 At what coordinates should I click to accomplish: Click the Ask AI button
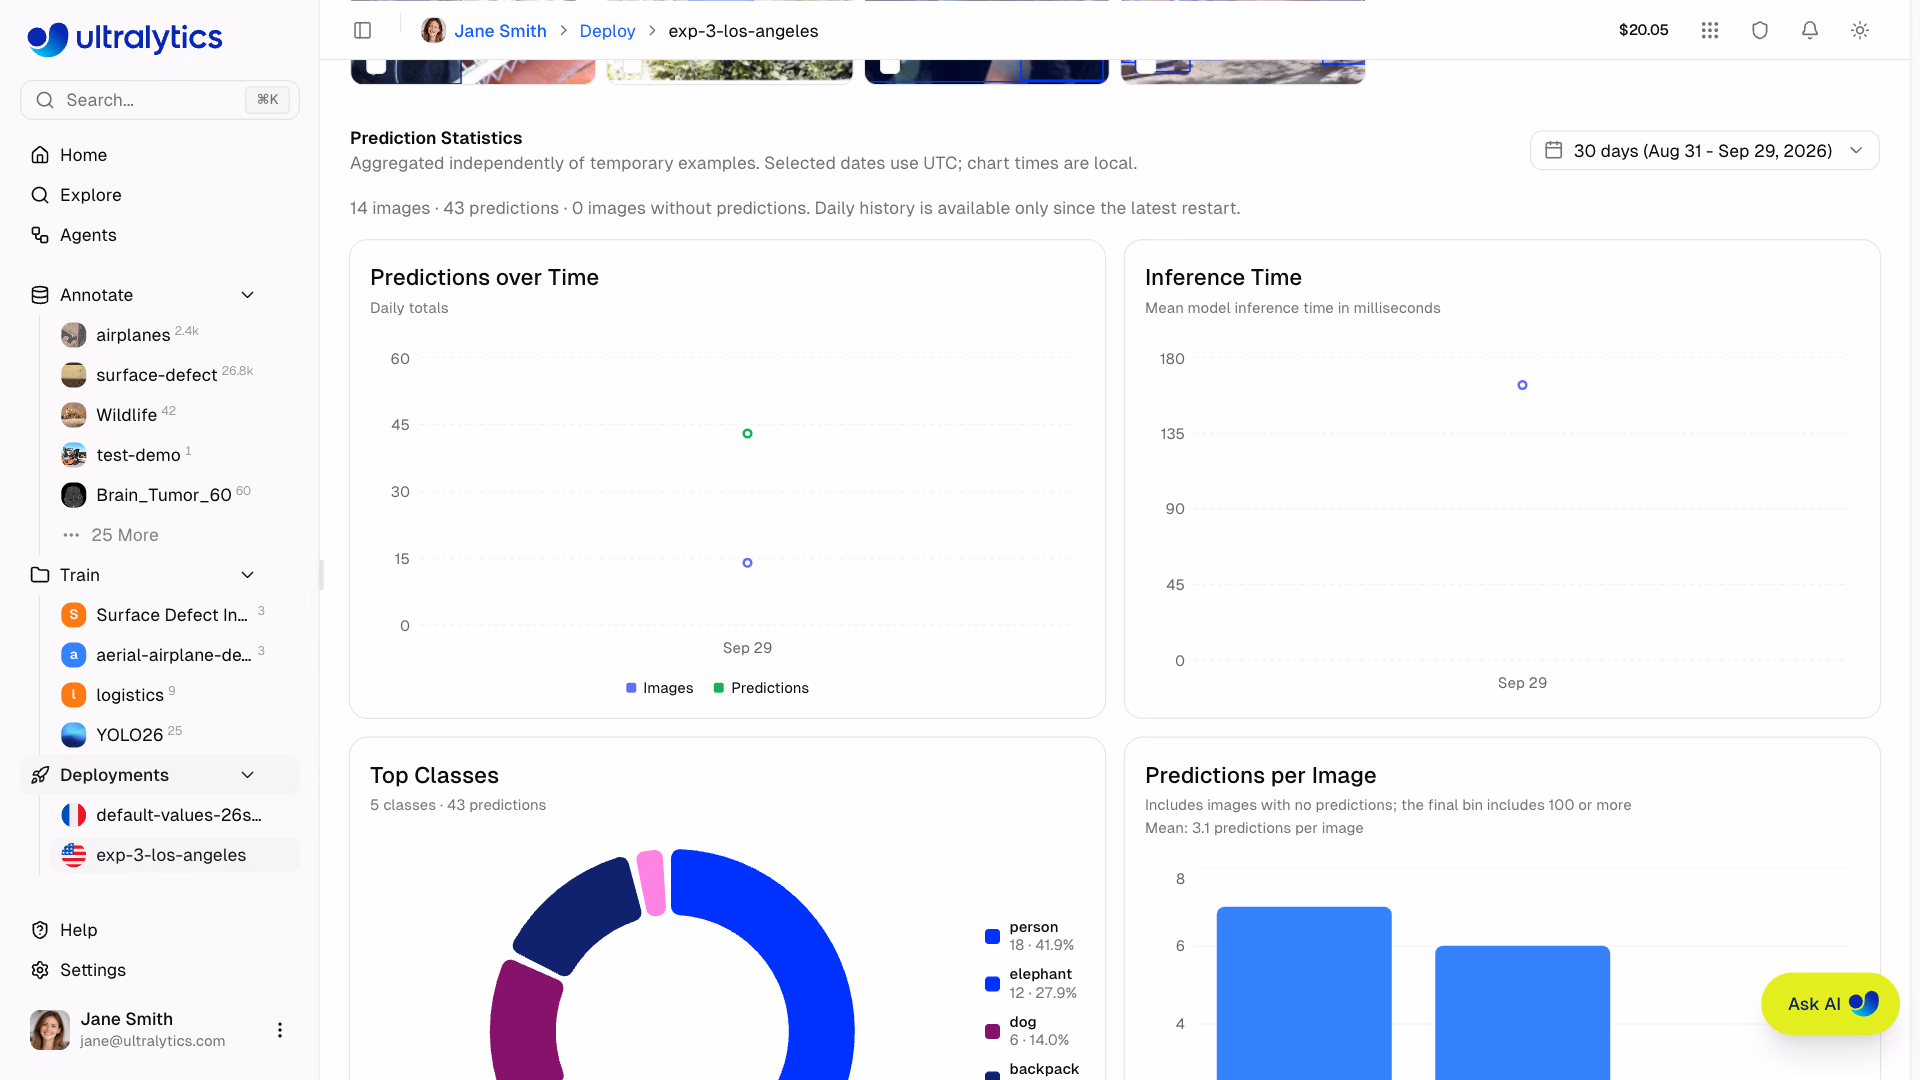click(x=1830, y=1004)
